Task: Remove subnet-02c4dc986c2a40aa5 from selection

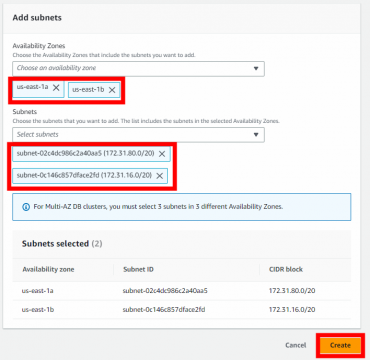Action: click(x=162, y=154)
